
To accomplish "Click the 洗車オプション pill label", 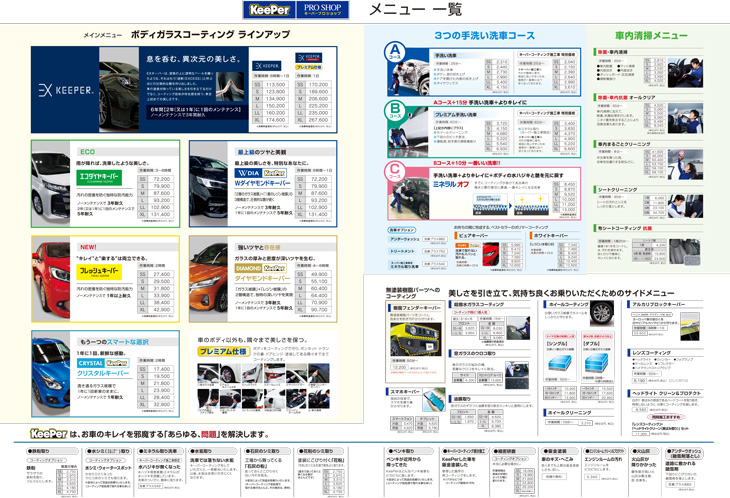I will click(402, 230).
